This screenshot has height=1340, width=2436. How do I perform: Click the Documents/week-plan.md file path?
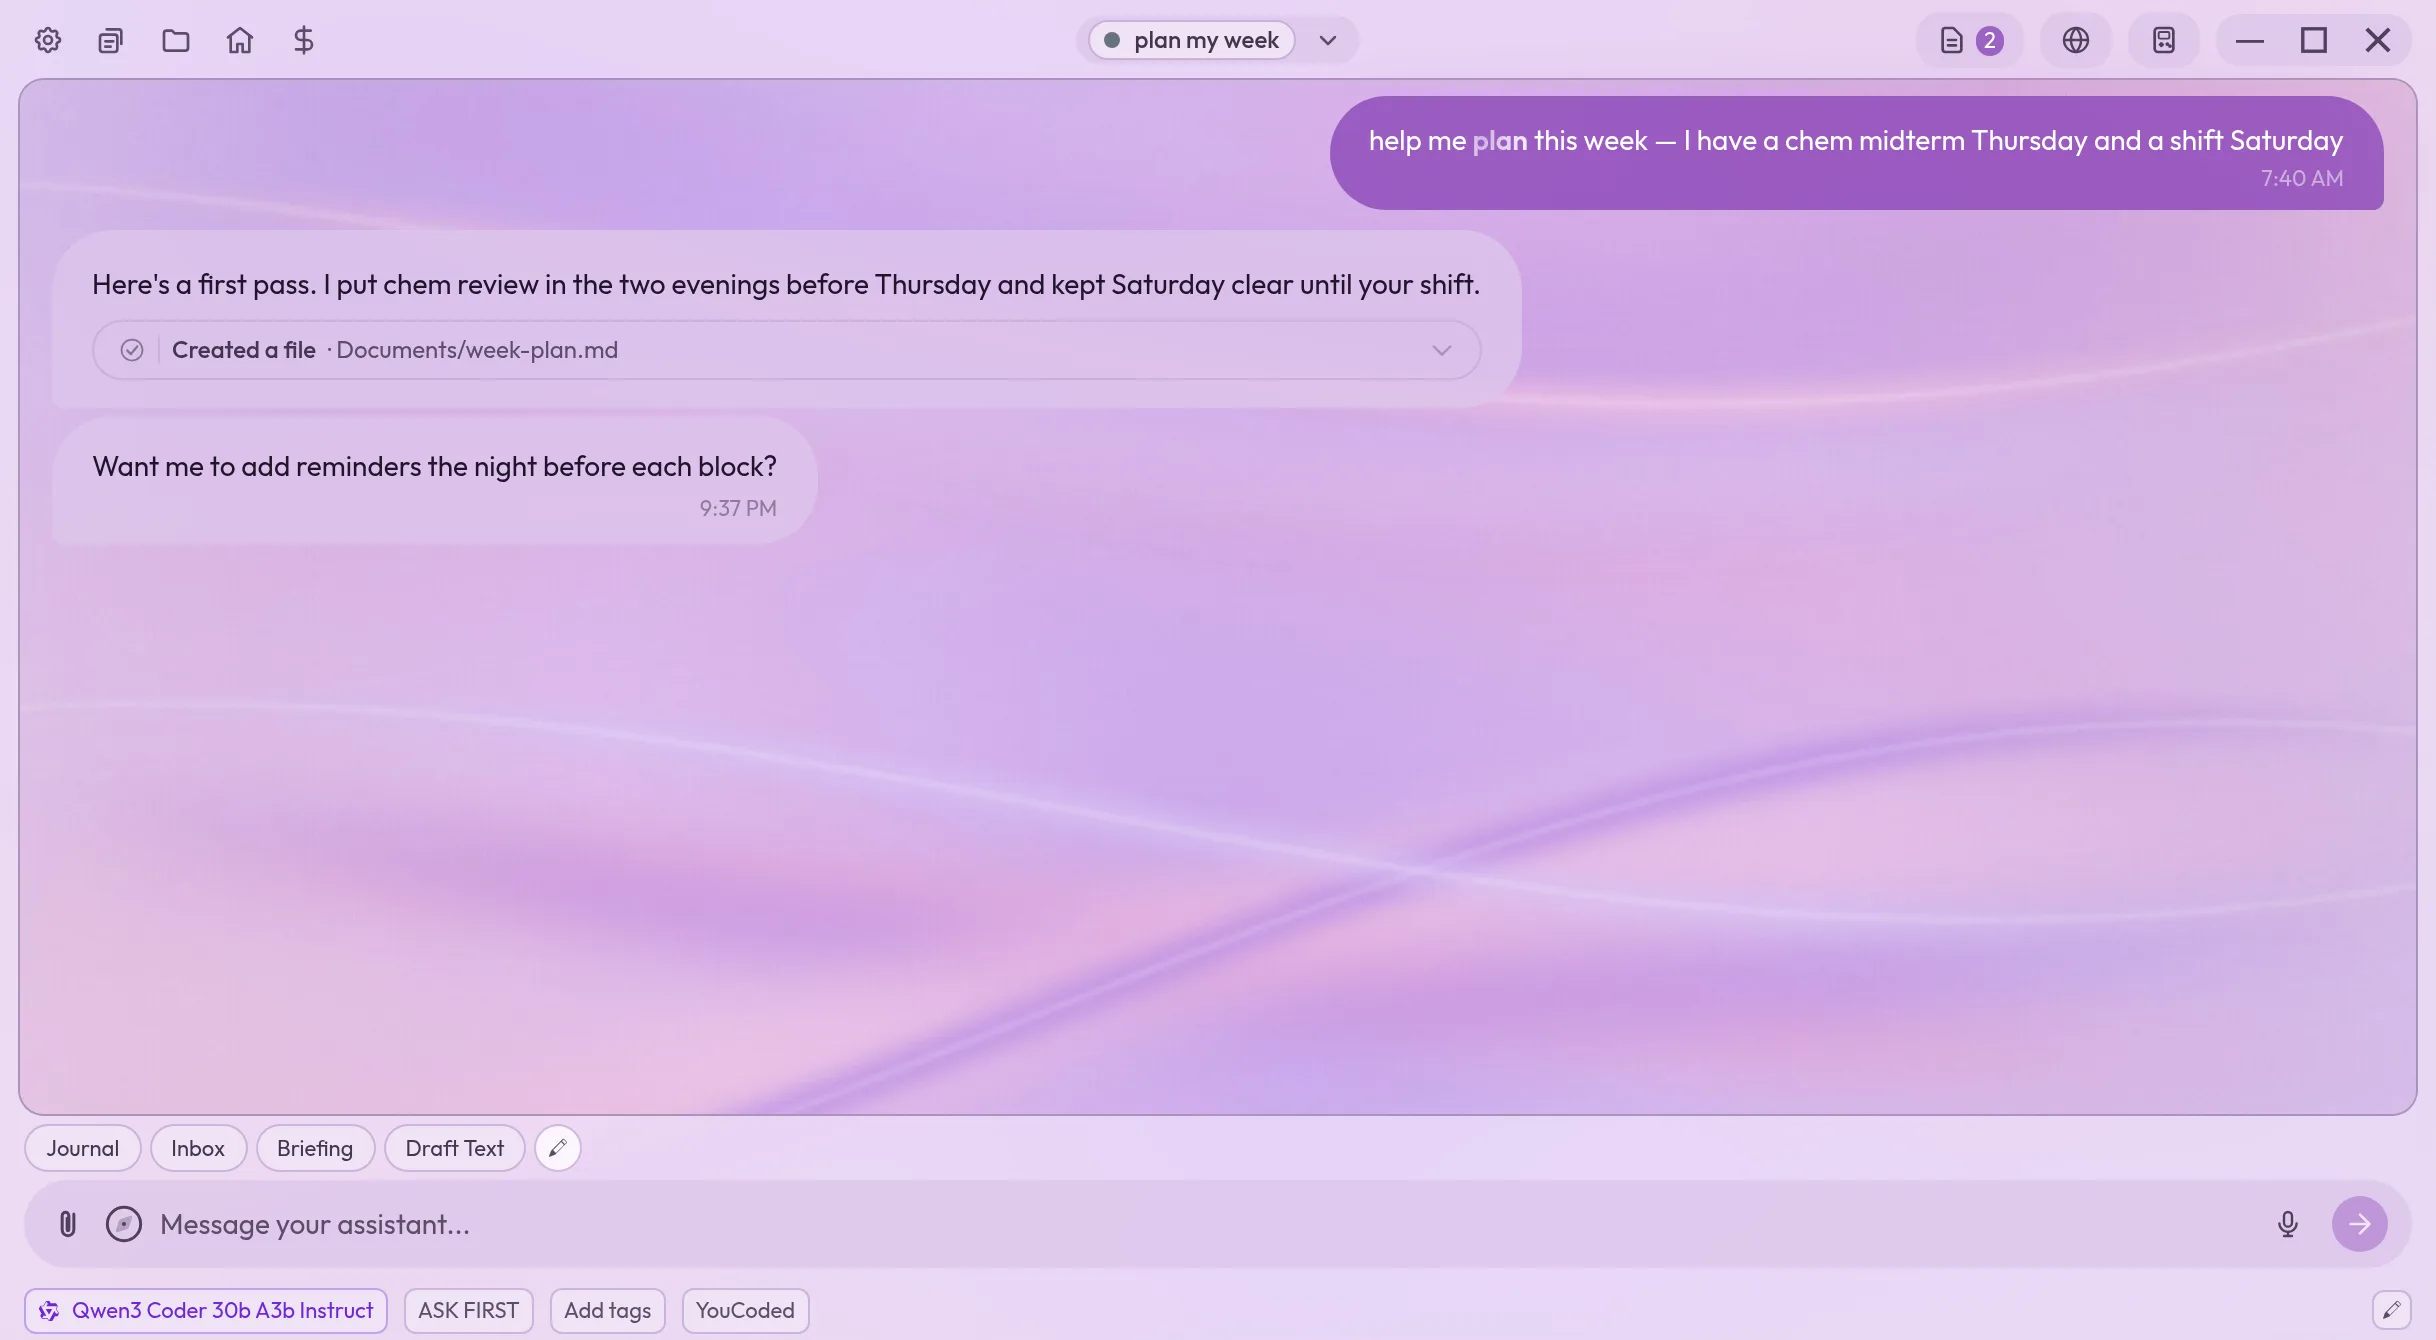[477, 350]
